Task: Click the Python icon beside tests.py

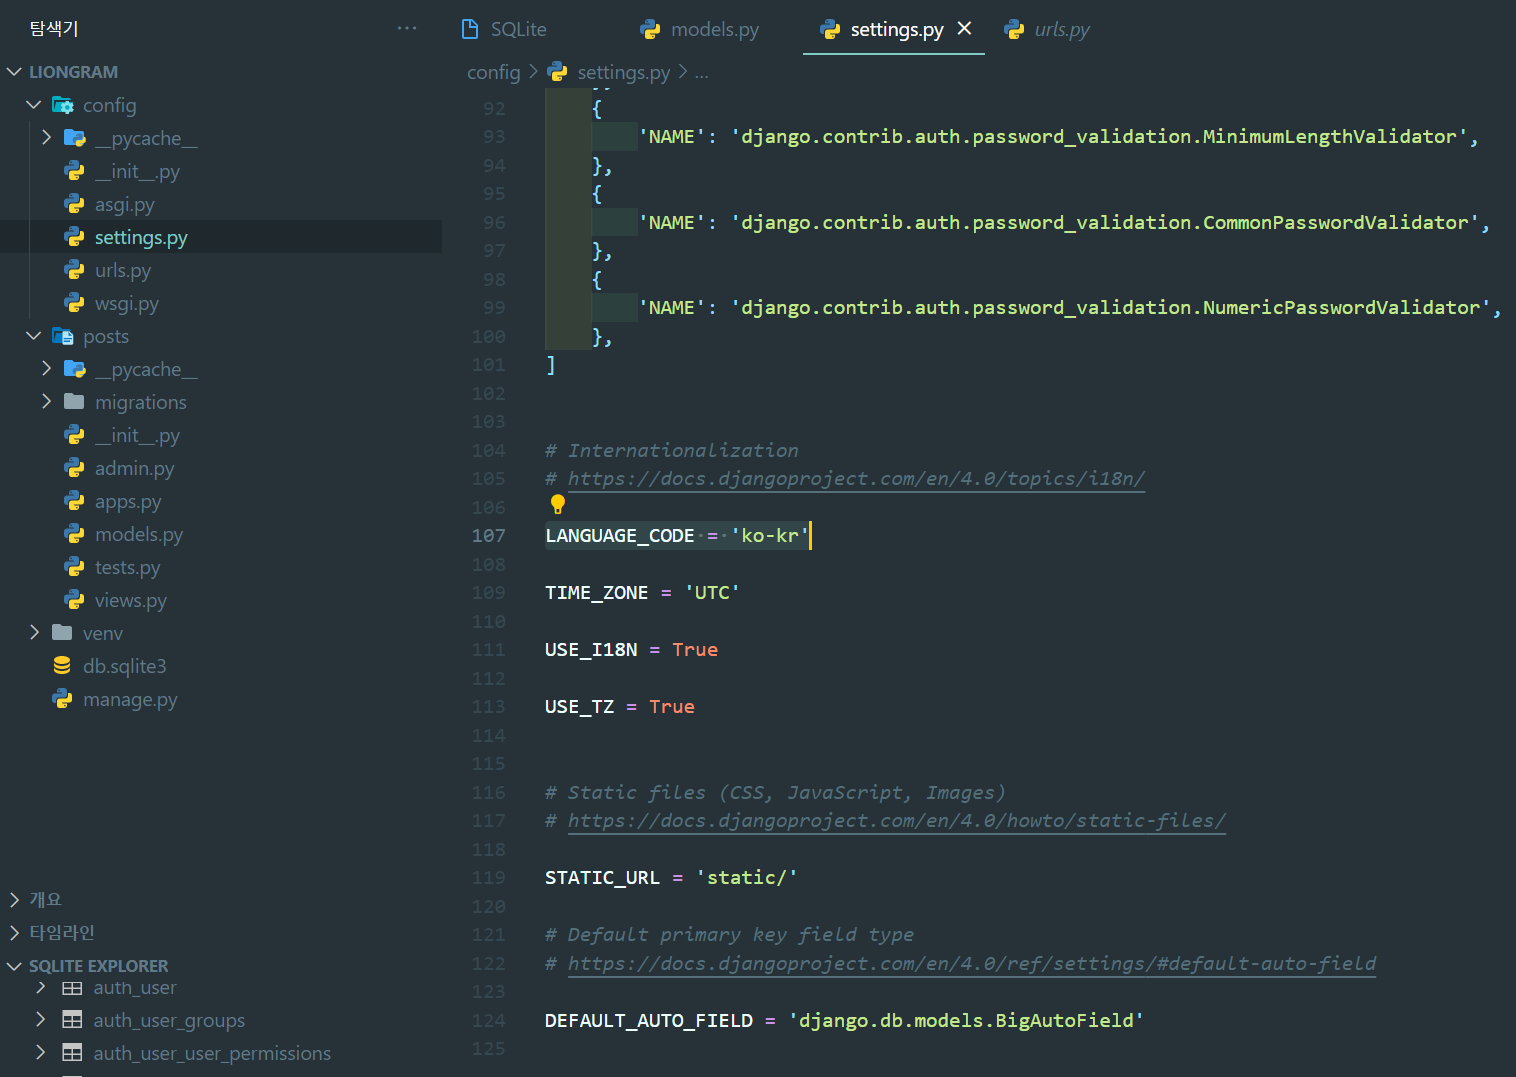Action: [x=74, y=567]
